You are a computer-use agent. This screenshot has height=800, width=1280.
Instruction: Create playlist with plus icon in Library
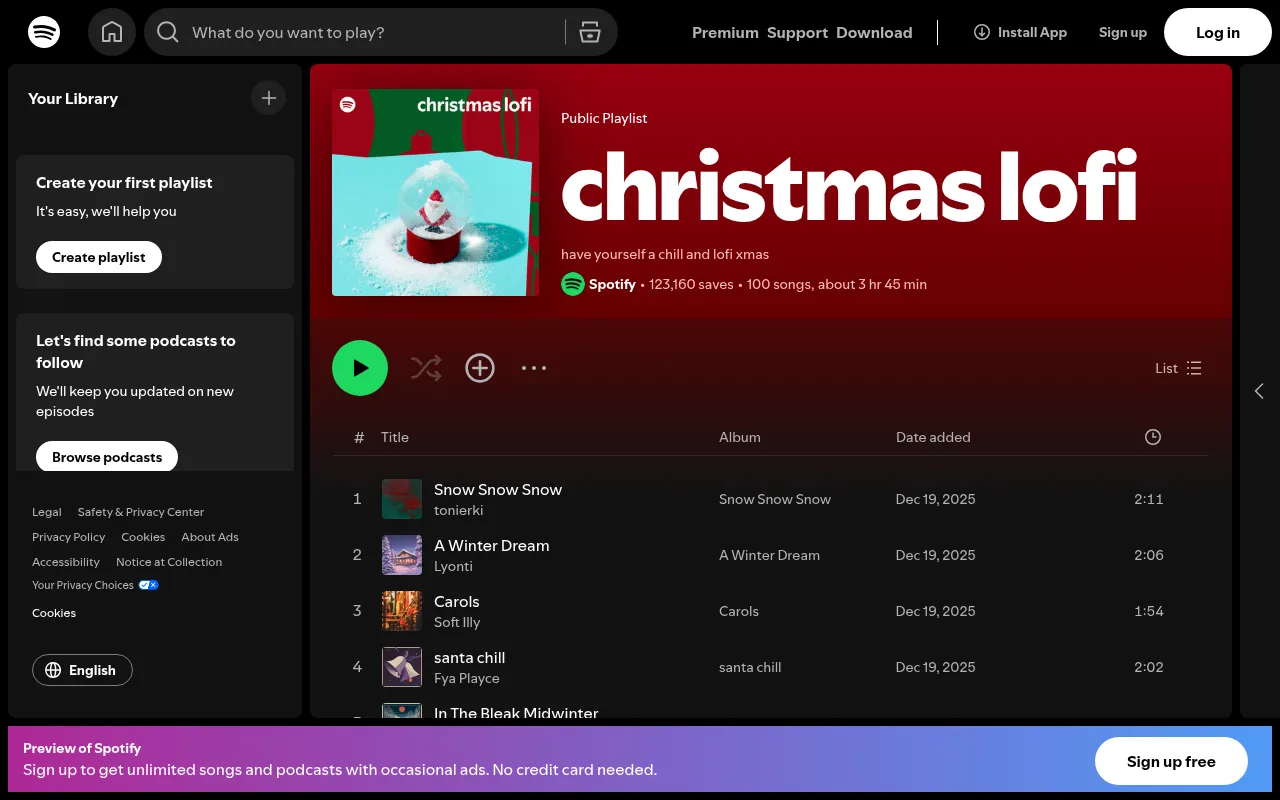click(268, 98)
